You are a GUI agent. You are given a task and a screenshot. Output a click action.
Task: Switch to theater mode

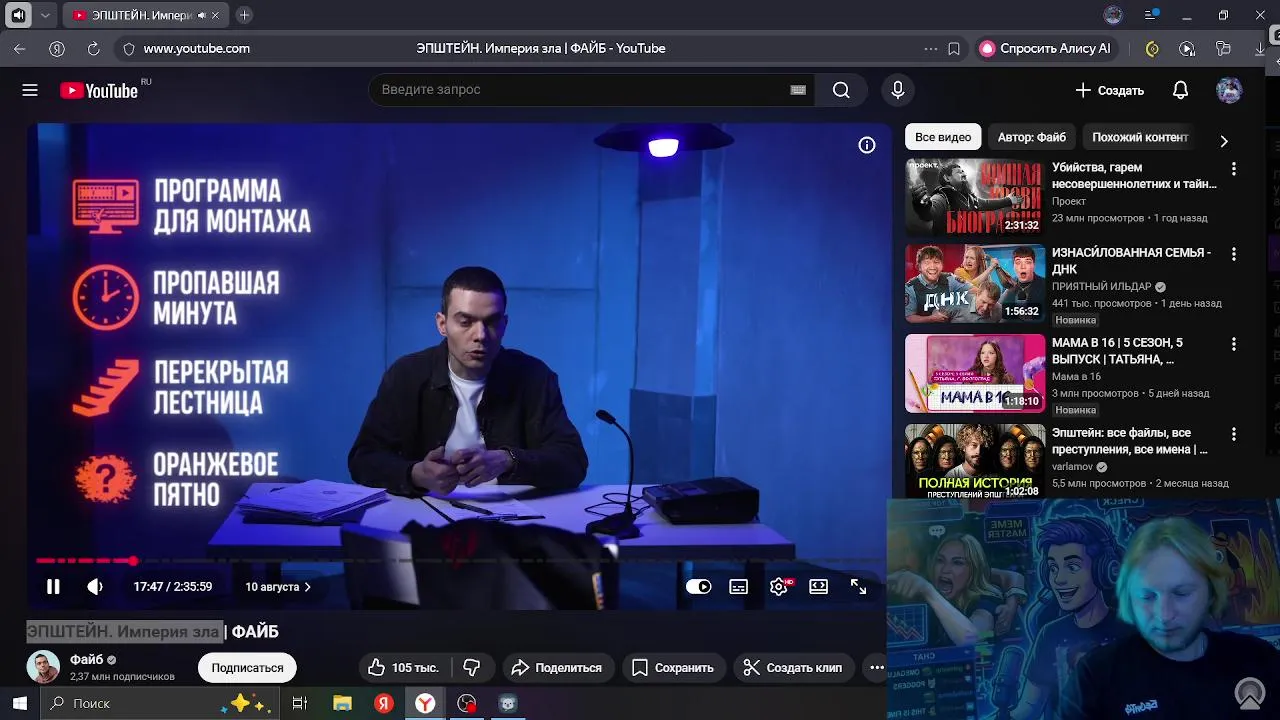point(818,587)
